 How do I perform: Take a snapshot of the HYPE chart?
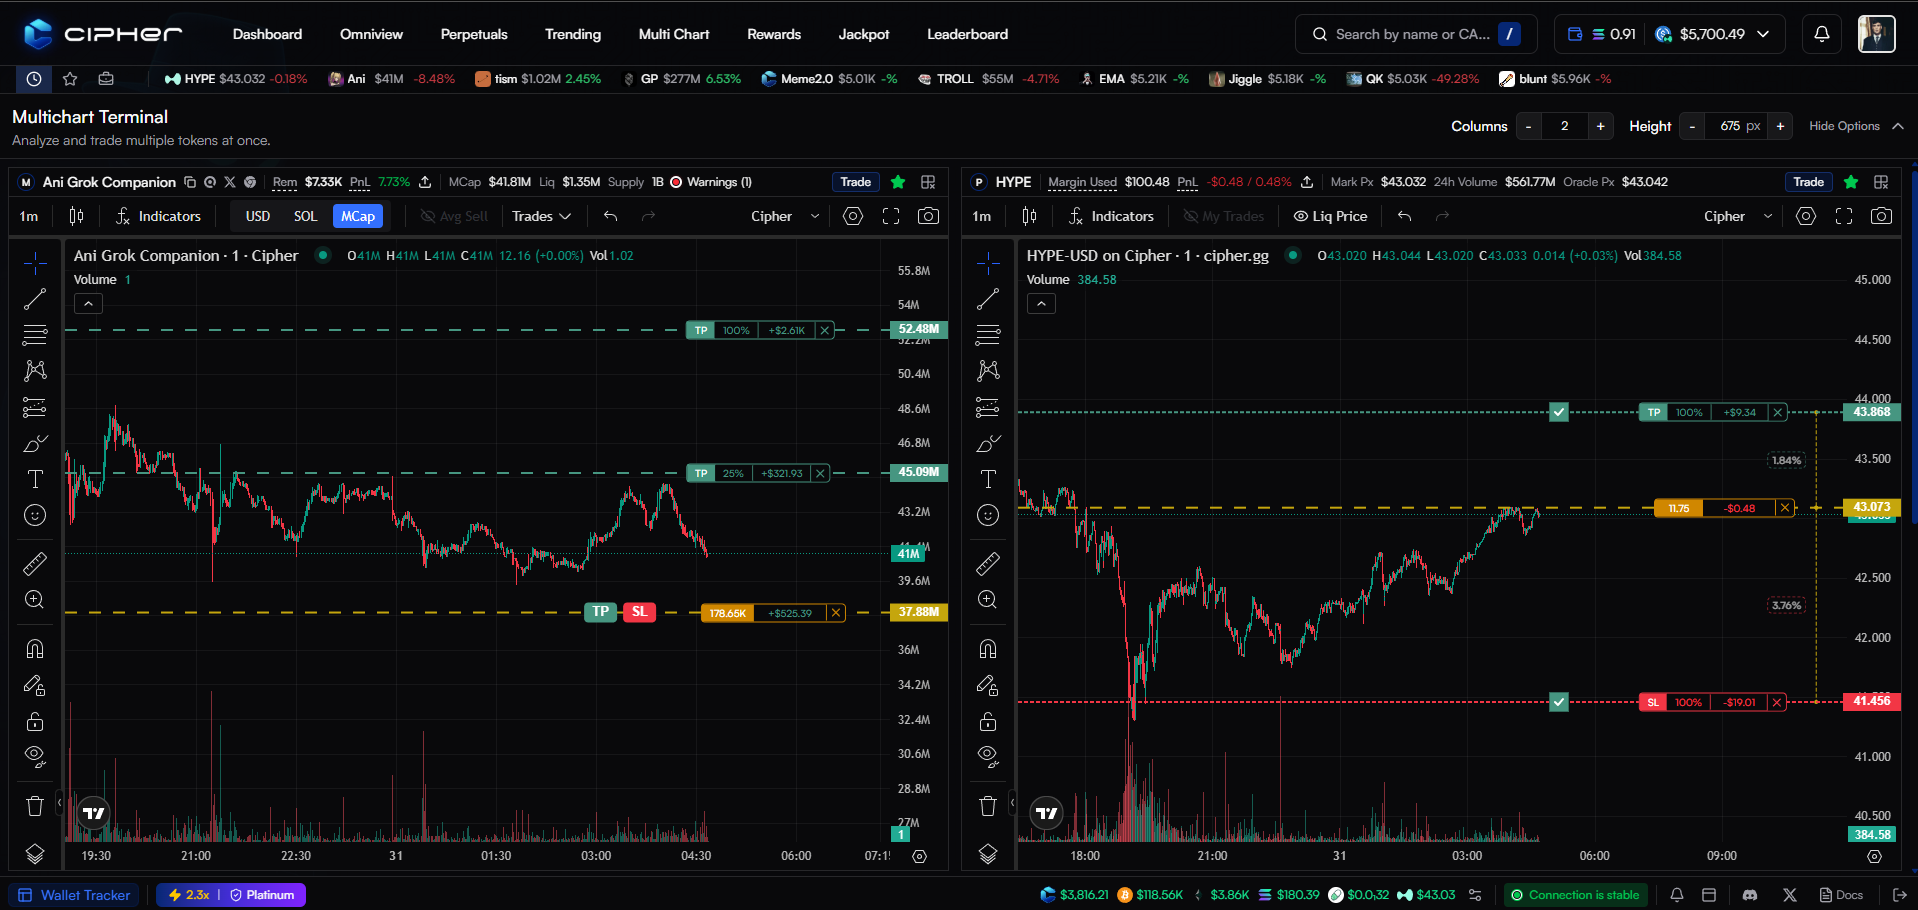[1881, 216]
